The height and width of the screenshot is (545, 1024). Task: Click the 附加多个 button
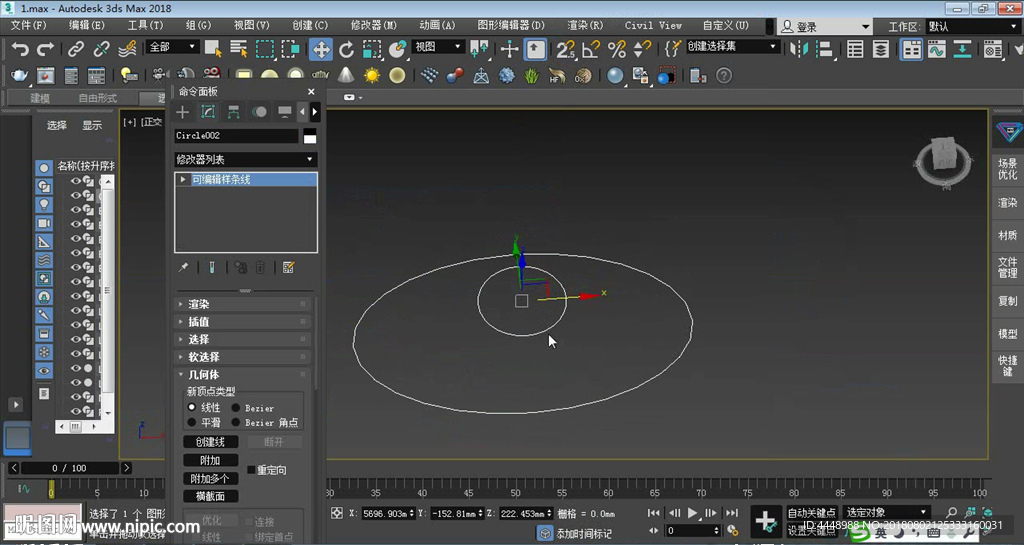[210, 478]
